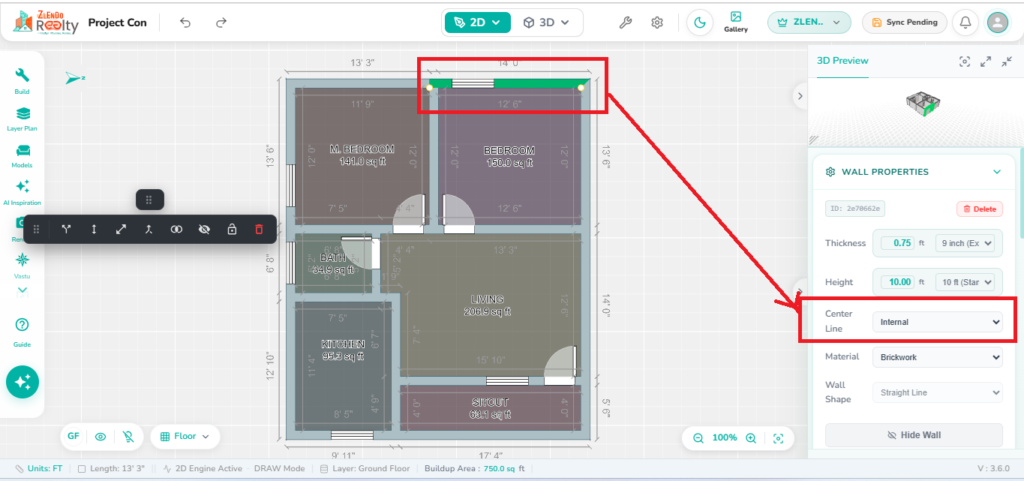
Task: Zoom in the canvas with plus magnifier
Action: 751,439
